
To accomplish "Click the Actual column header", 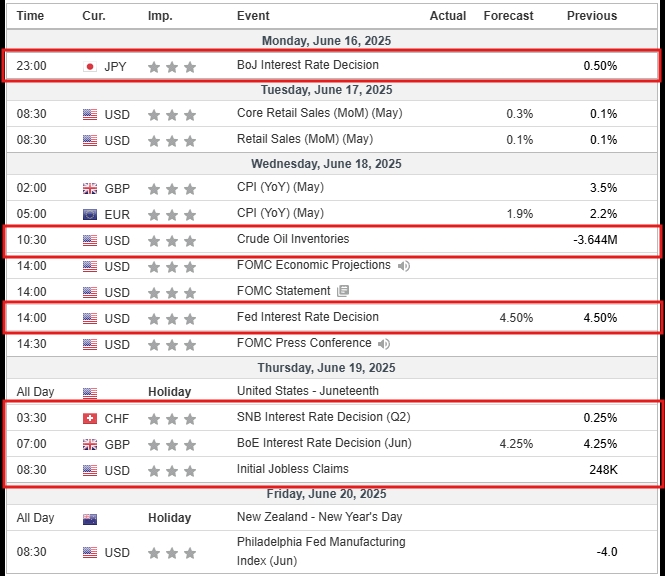I will pyautogui.click(x=448, y=16).
